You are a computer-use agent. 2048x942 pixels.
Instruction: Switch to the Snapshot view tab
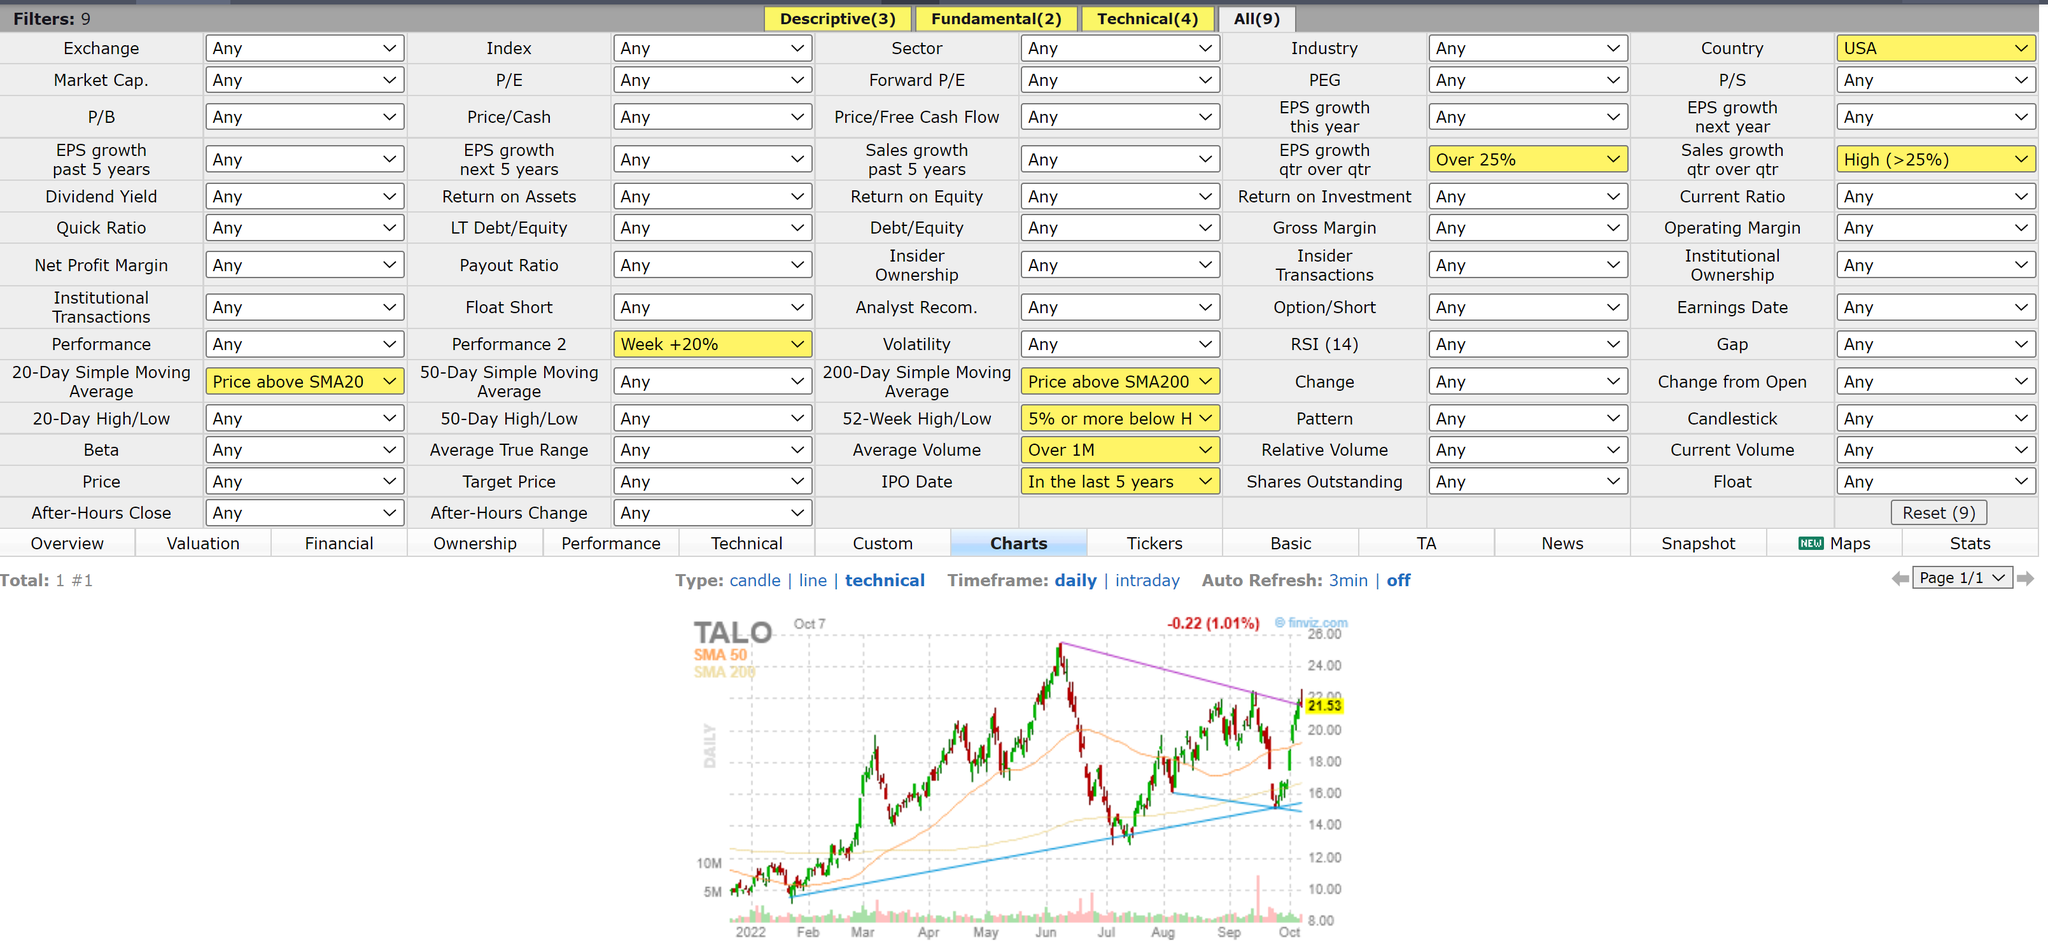pyautogui.click(x=1697, y=543)
